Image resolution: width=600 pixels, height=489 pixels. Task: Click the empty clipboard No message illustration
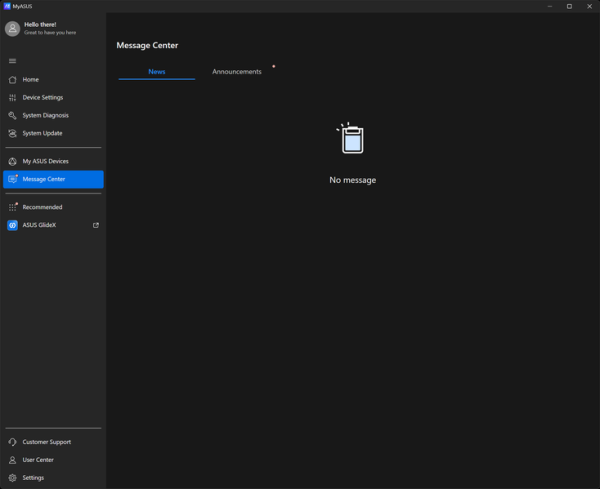coord(351,138)
